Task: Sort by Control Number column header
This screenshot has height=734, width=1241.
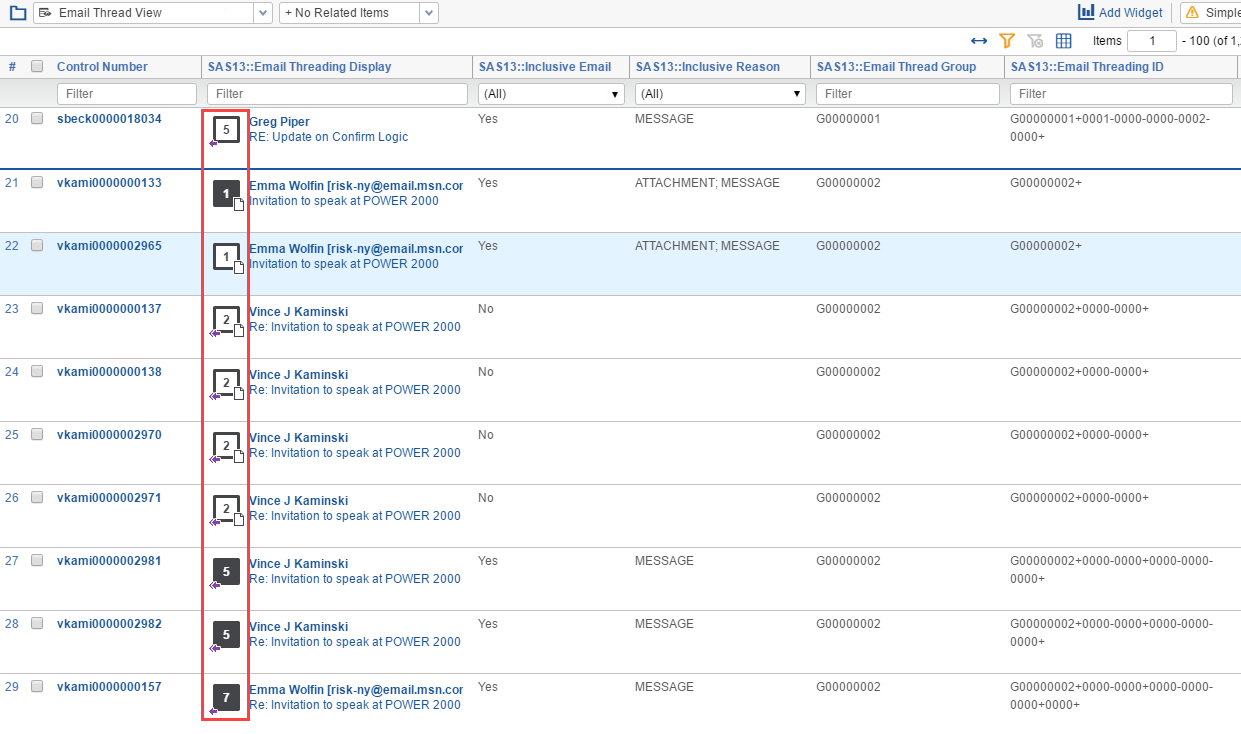Action: pyautogui.click(x=102, y=67)
